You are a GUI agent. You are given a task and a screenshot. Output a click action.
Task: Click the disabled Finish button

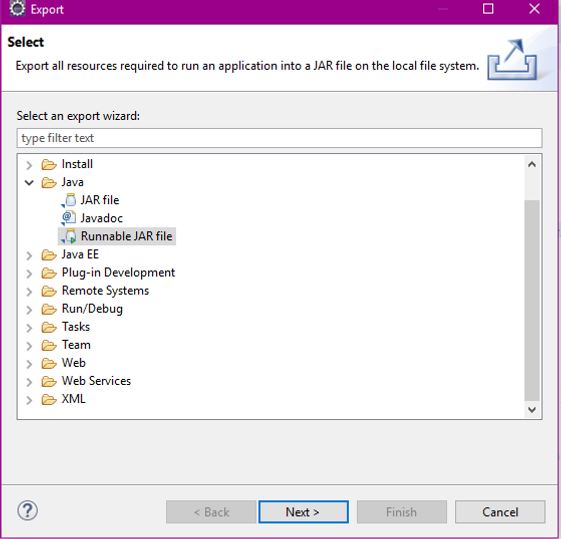(x=402, y=512)
